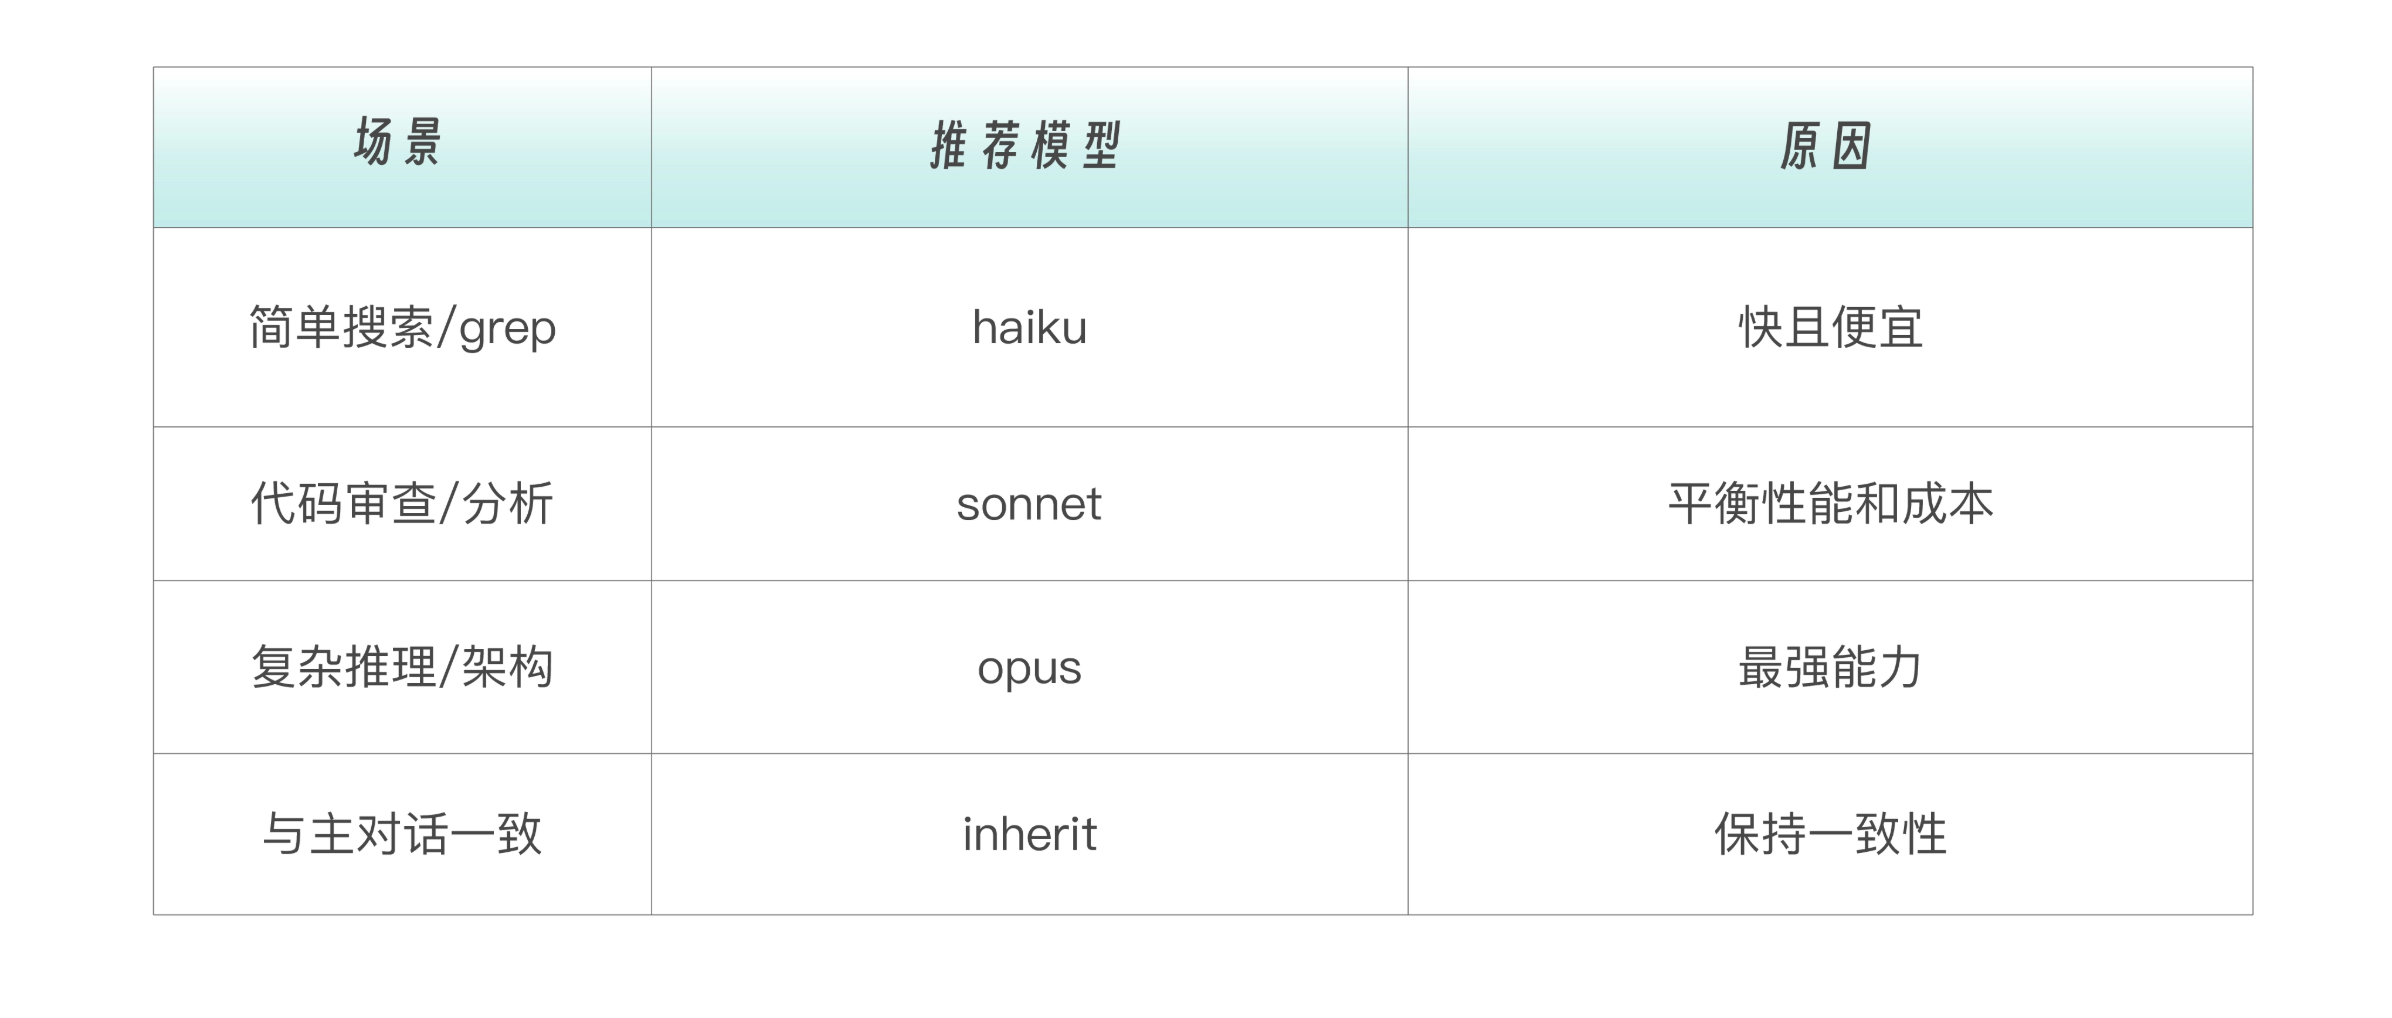Click the 与主对话一致 scenario cell

(x=402, y=834)
